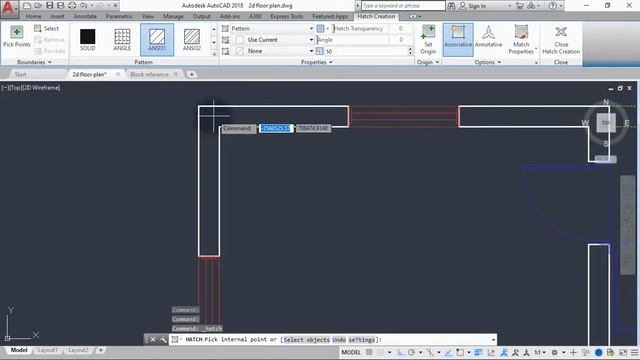Screen dimensions: 640x360
Task: Open the Express Tools ribbon tab
Action: click(x=287, y=16)
